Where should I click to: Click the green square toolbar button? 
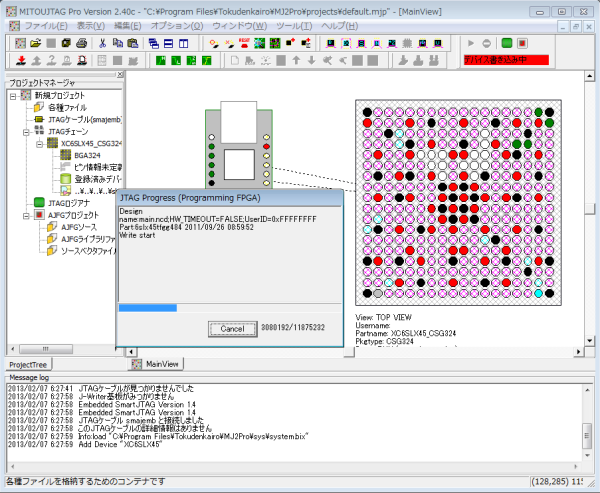pos(507,44)
